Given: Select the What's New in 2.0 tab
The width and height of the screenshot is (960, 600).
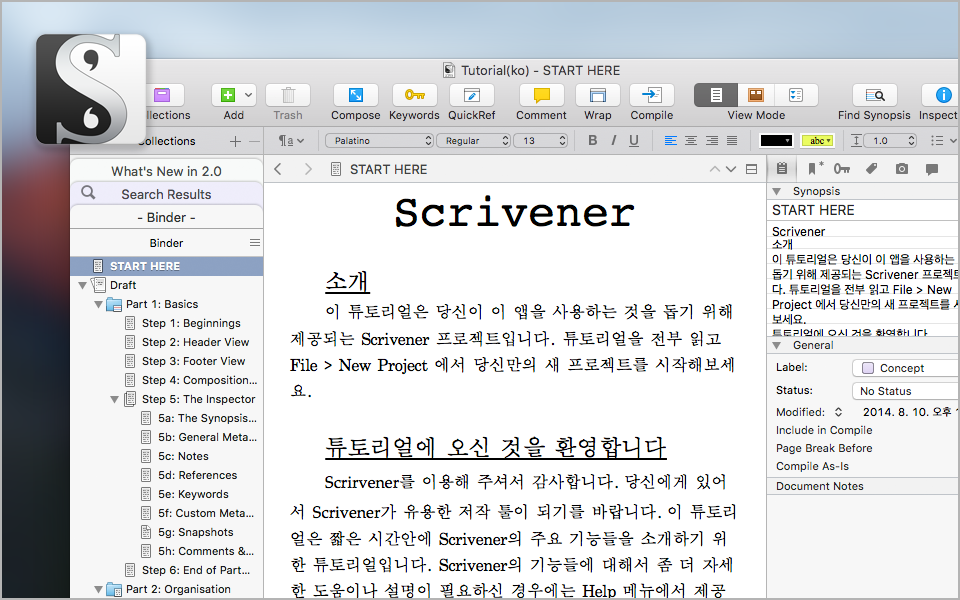Looking at the screenshot, I should (166, 171).
